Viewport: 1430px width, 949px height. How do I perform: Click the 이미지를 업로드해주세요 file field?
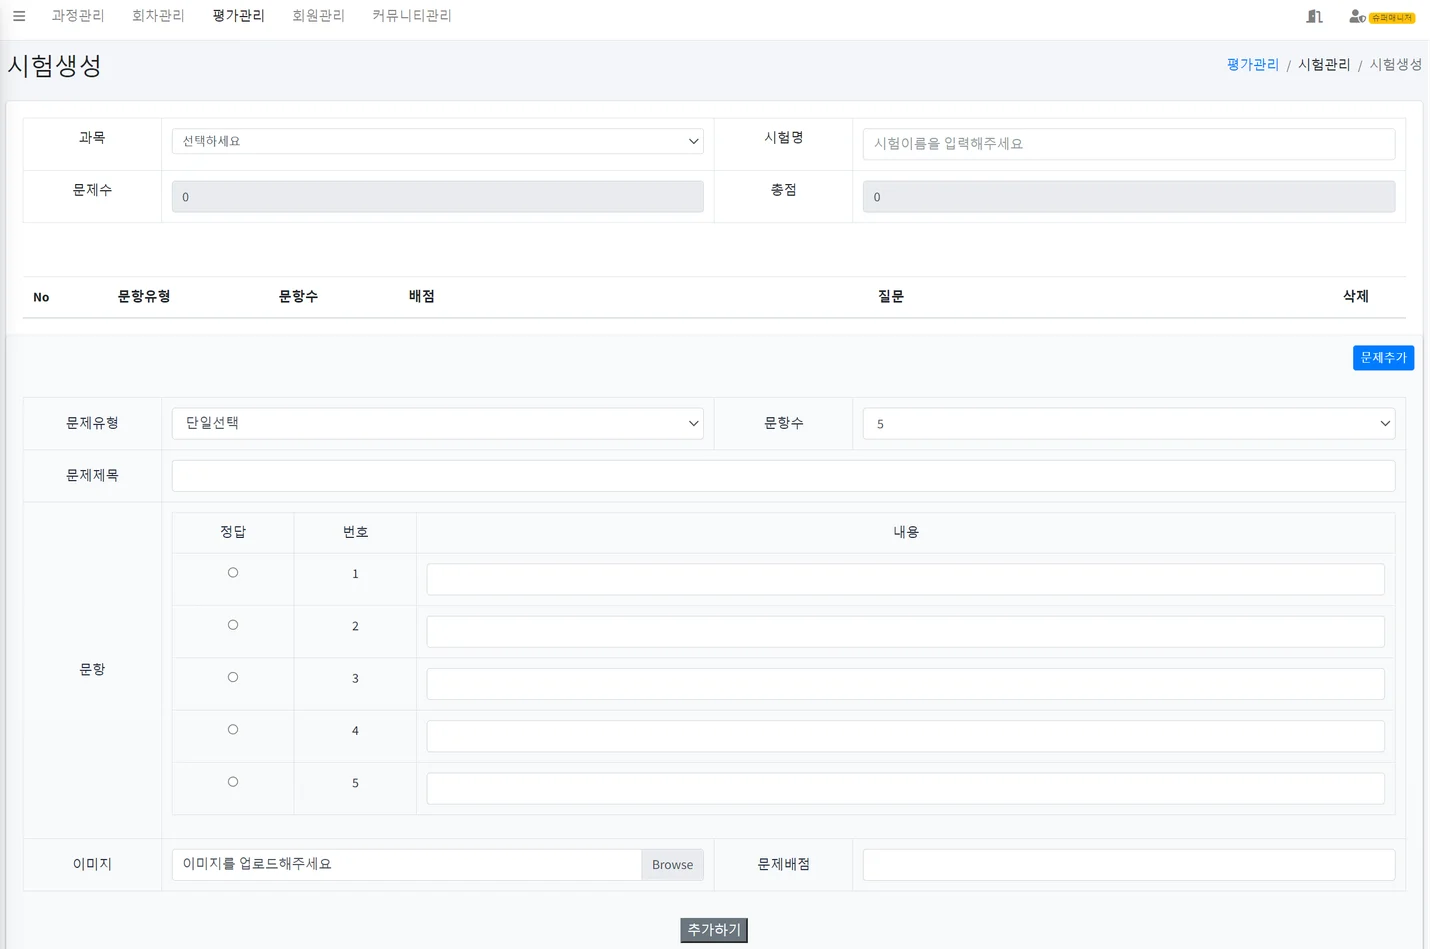(x=407, y=864)
